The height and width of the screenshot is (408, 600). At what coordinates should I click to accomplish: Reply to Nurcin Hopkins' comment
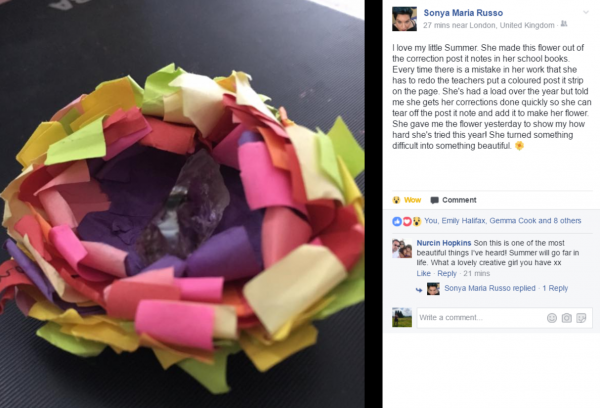(x=447, y=273)
